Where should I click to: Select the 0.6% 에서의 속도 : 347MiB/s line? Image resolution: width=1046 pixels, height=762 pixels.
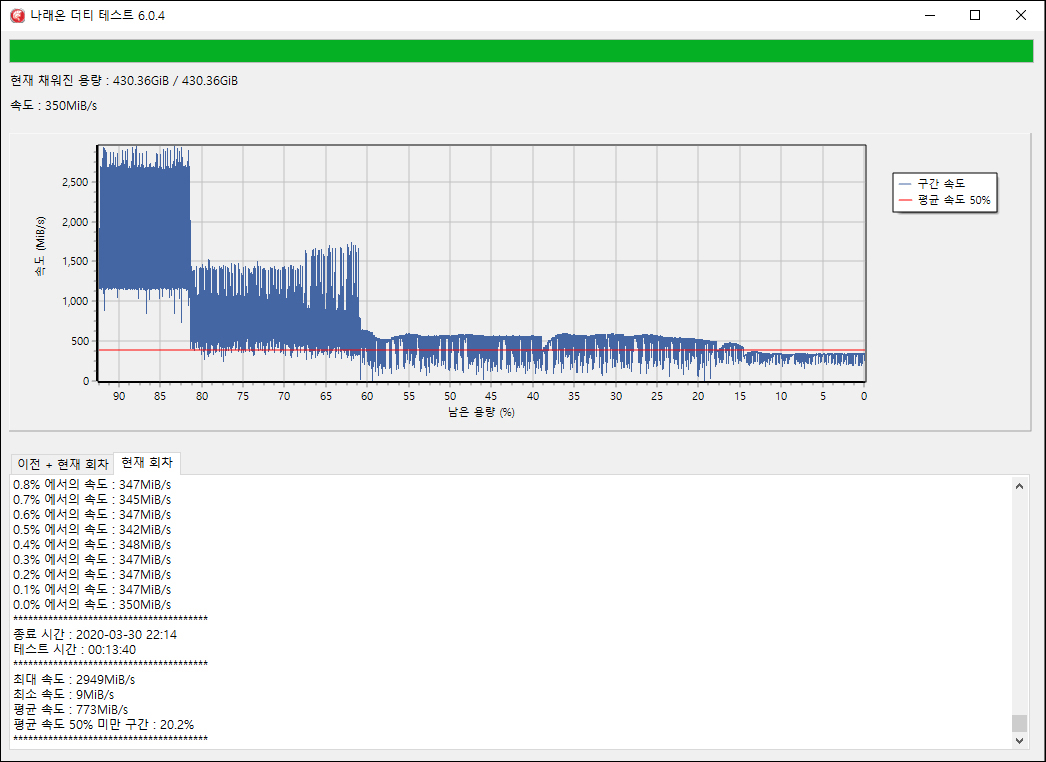tap(92, 514)
